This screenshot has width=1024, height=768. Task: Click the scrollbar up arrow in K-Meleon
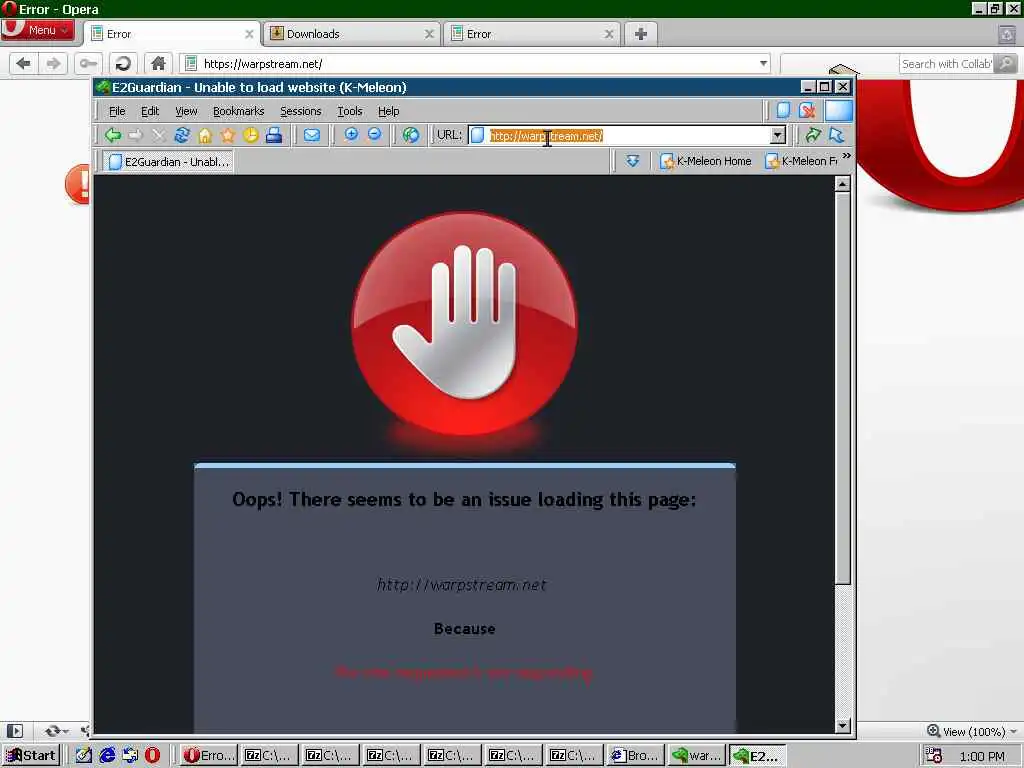coord(842,184)
